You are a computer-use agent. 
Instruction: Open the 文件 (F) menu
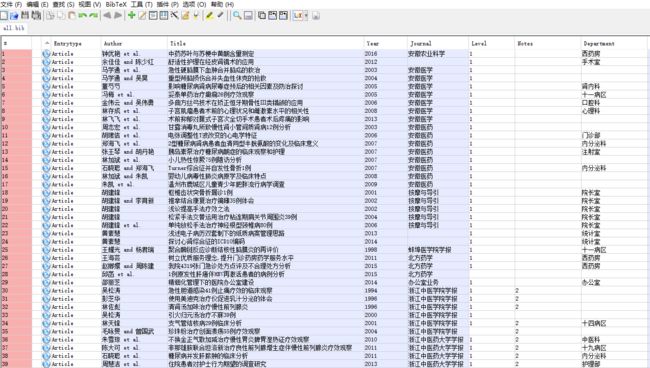[11, 4]
